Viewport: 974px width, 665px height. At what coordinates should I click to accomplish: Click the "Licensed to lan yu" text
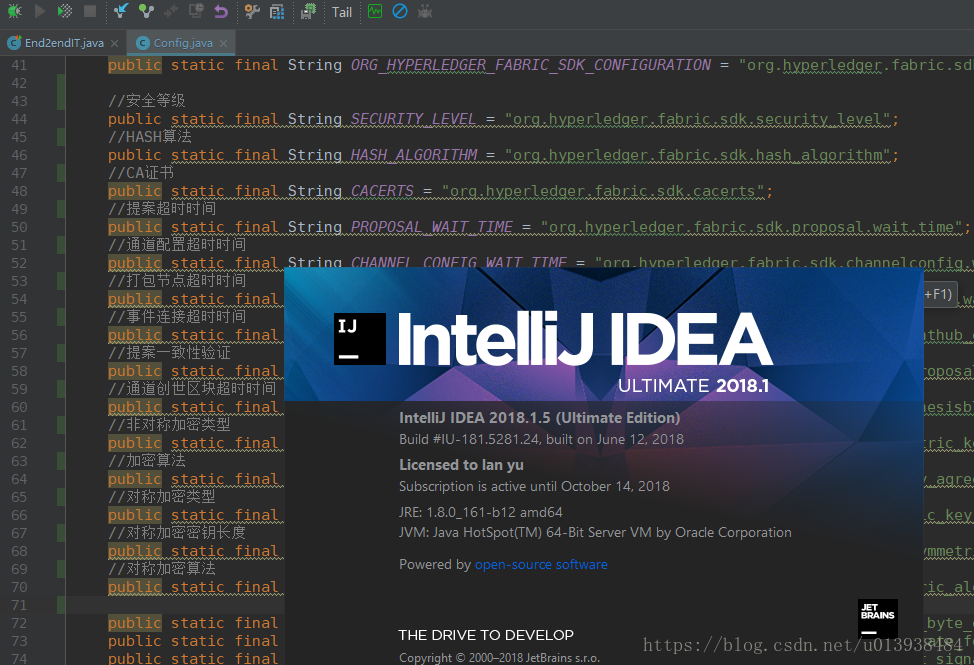coord(461,465)
